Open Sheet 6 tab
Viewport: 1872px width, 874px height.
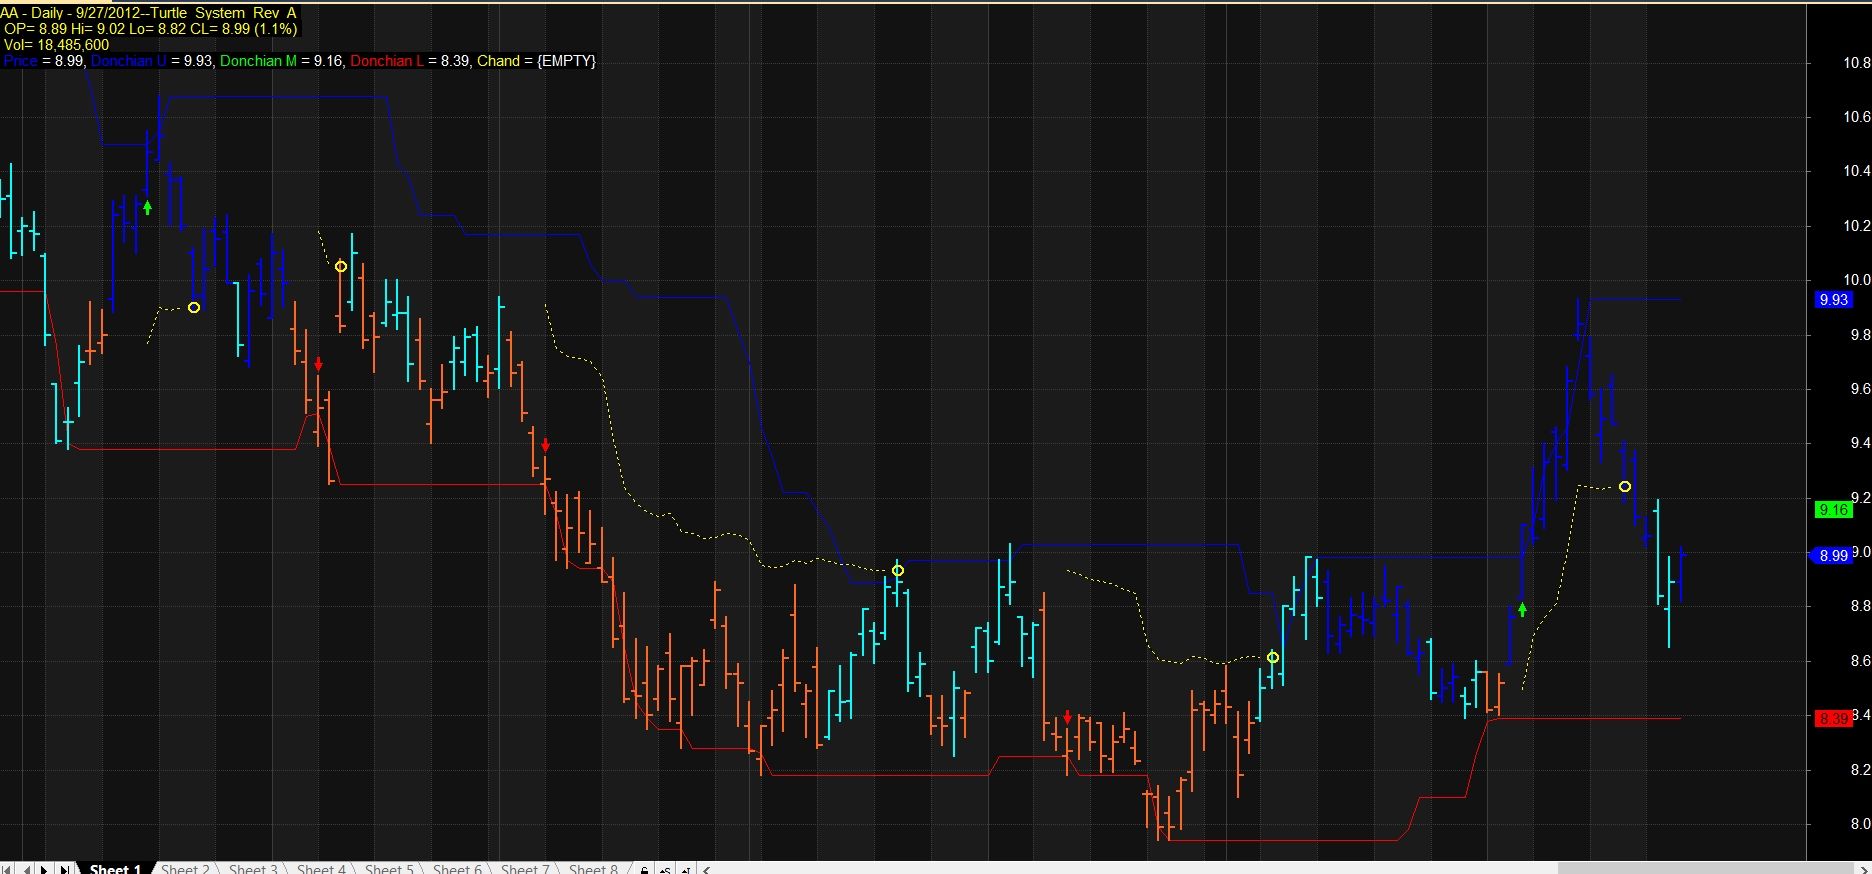tap(457, 869)
